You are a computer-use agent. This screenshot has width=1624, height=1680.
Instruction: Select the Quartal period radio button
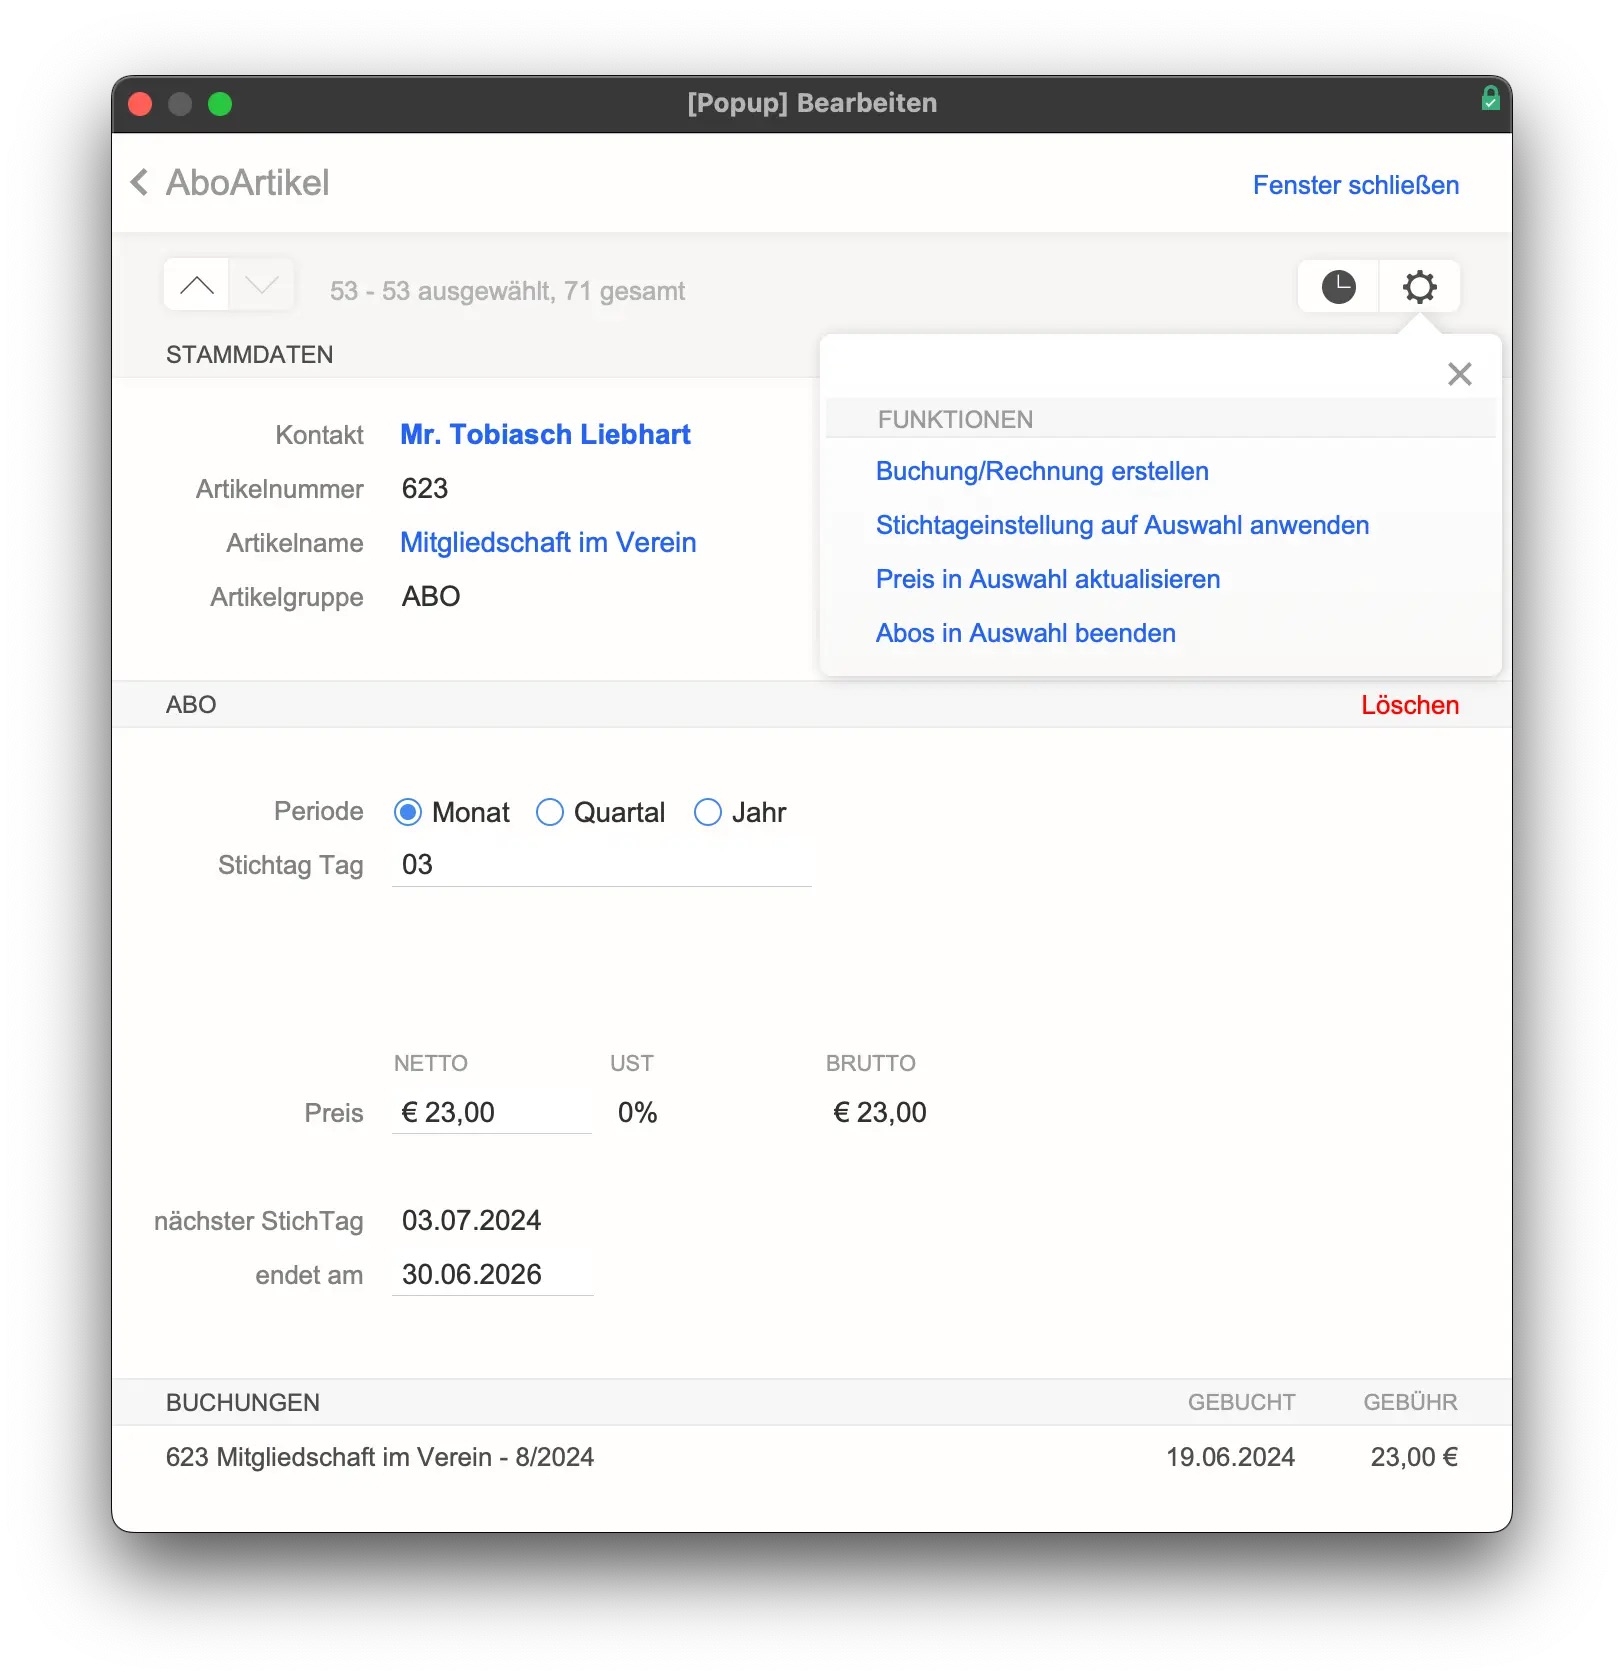(550, 812)
